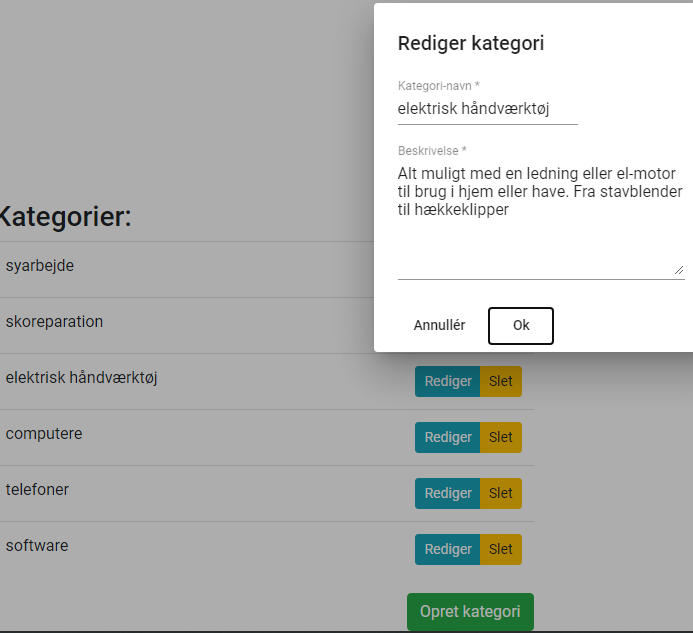The width and height of the screenshot is (693, 633).
Task: Grab the textarea resize handle
Action: tap(679, 270)
